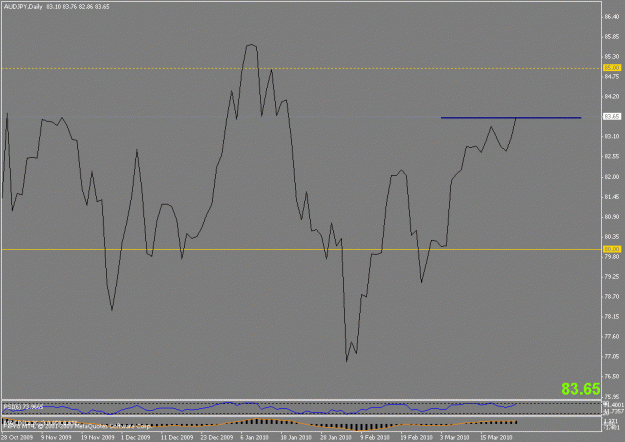Click the 1 Dec 2009 date label
625x442 pixels.
coord(136,437)
